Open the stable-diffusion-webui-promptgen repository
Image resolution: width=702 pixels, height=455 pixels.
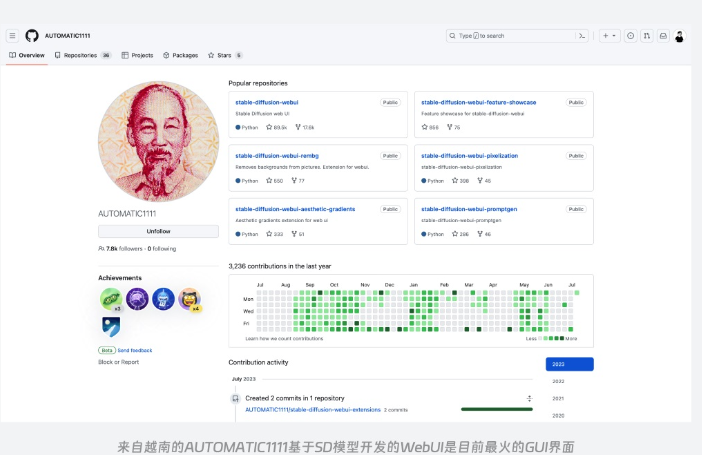469,209
